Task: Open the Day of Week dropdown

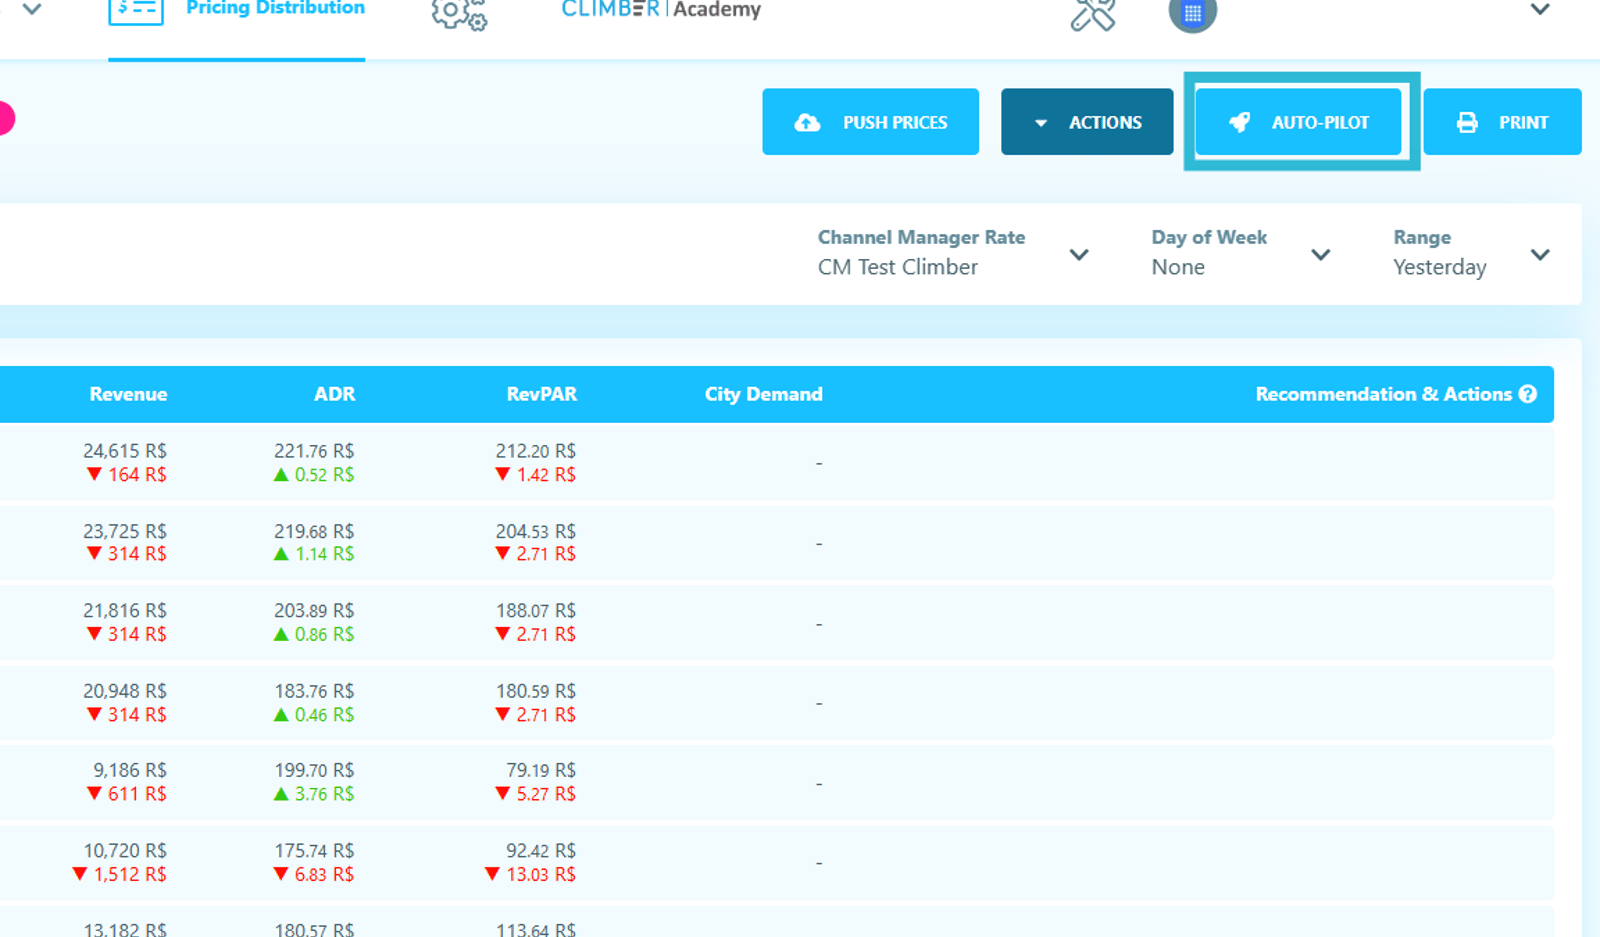Action: (1241, 253)
